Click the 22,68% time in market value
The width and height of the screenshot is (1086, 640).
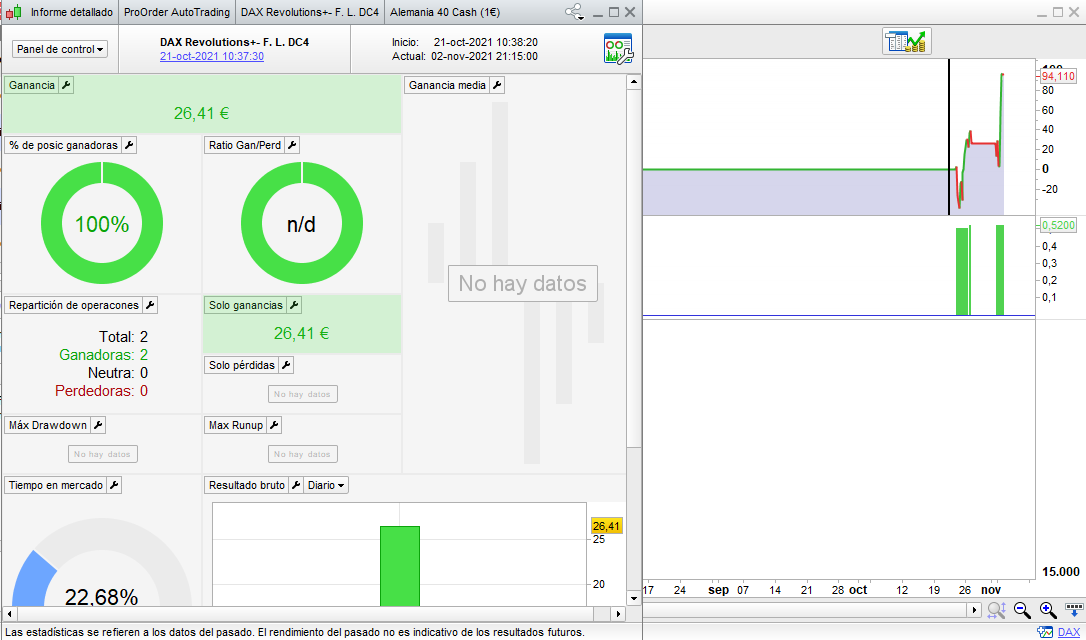(101, 597)
